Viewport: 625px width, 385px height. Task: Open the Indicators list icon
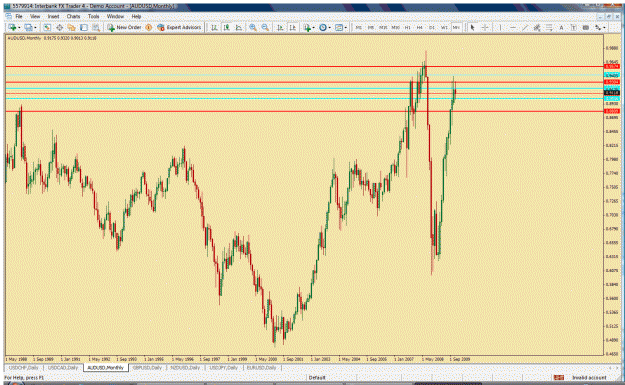coord(307,28)
